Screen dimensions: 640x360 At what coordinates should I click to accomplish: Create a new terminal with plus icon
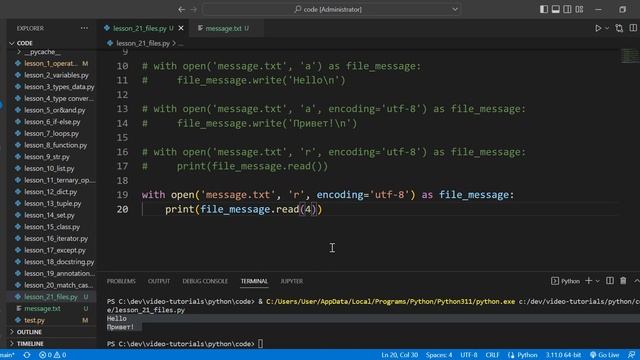[x=589, y=281]
